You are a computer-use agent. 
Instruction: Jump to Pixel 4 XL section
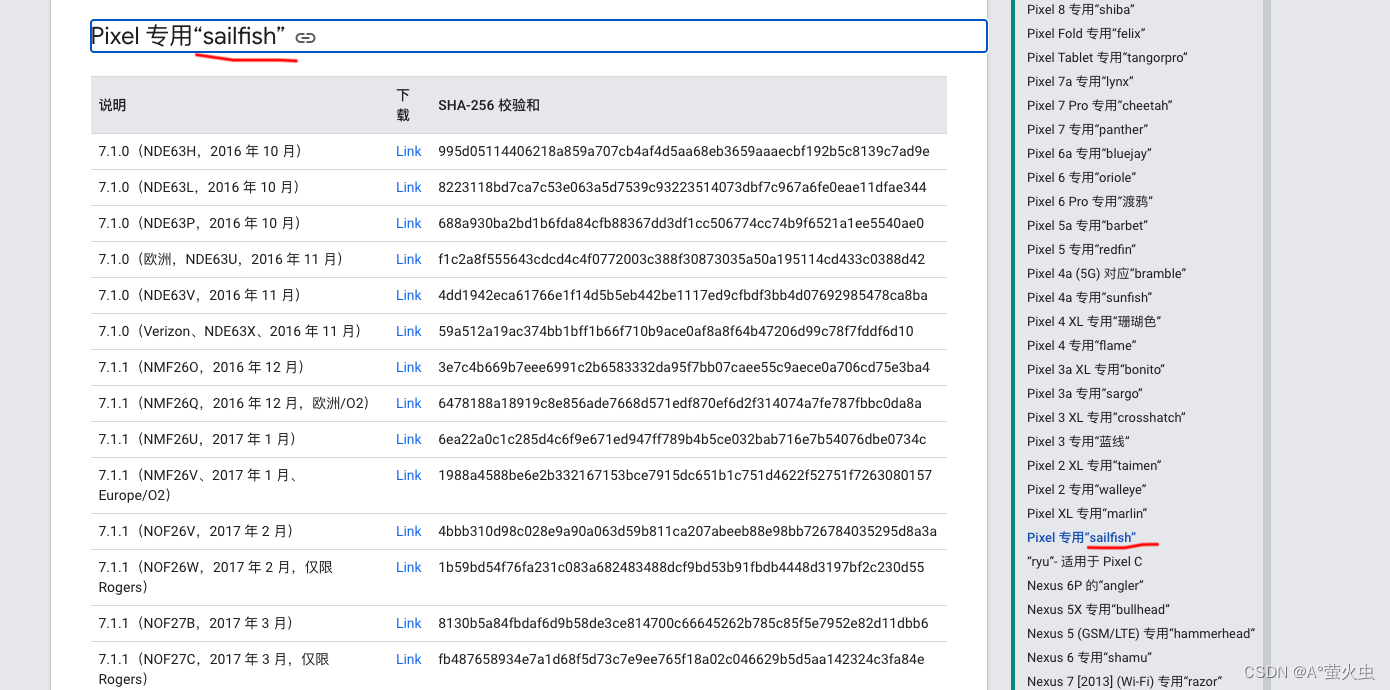1094,321
